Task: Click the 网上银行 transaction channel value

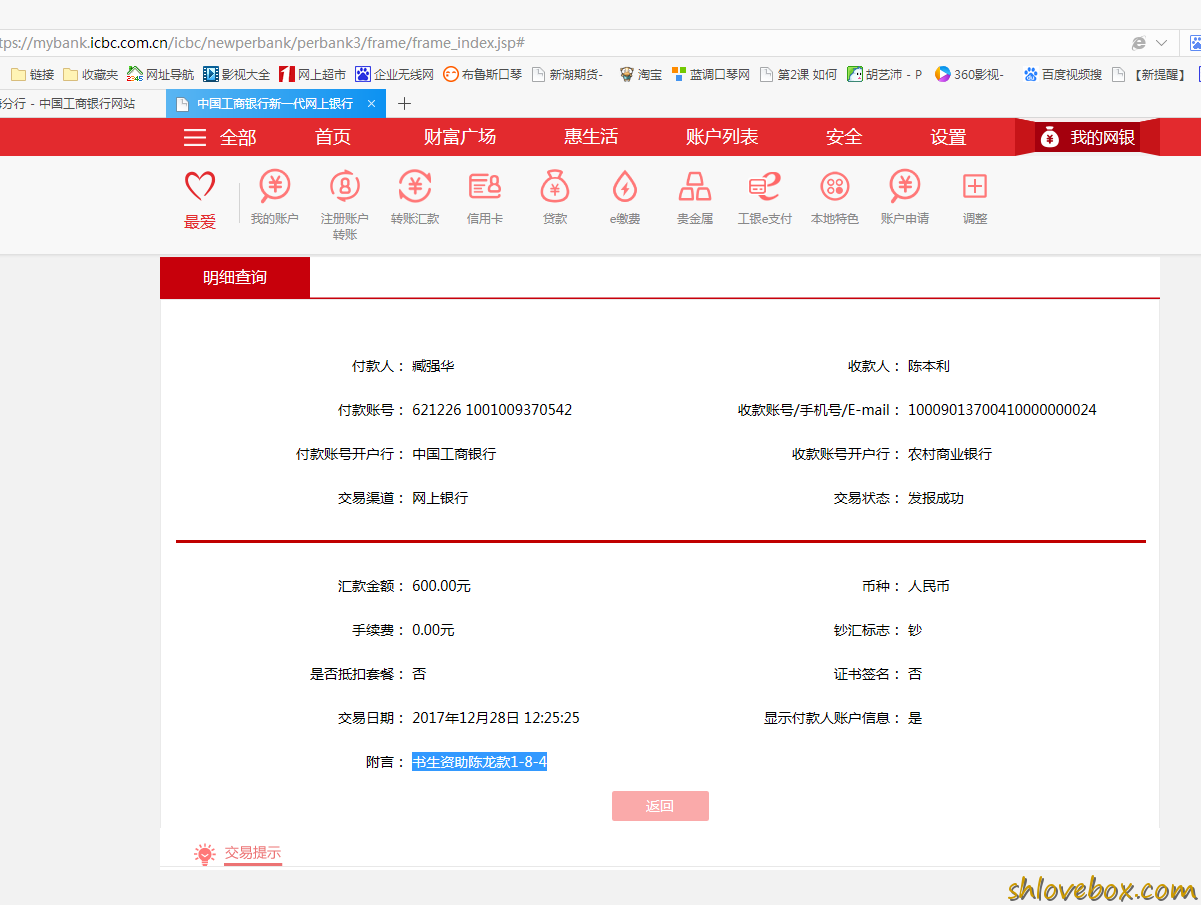Action: 440,498
